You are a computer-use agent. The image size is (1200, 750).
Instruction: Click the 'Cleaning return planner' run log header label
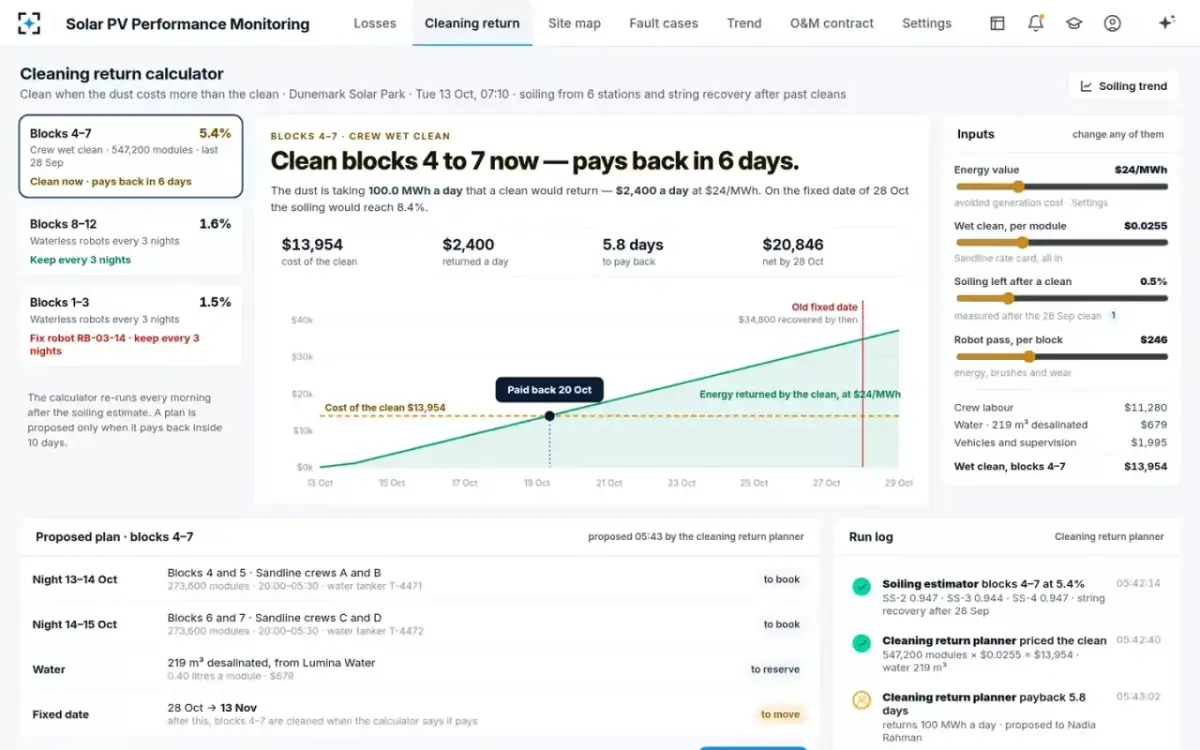[1109, 537]
